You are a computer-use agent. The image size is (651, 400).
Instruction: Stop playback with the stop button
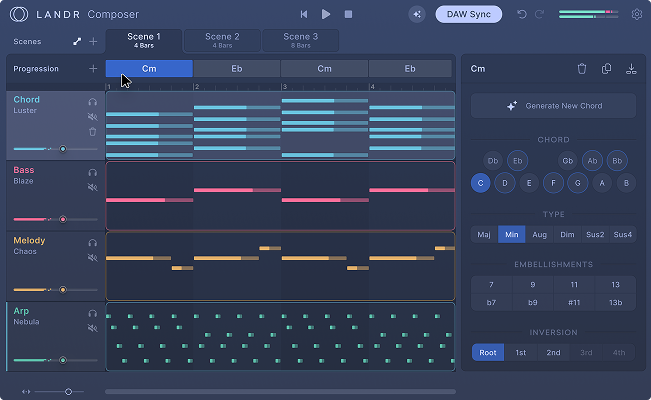(348, 14)
